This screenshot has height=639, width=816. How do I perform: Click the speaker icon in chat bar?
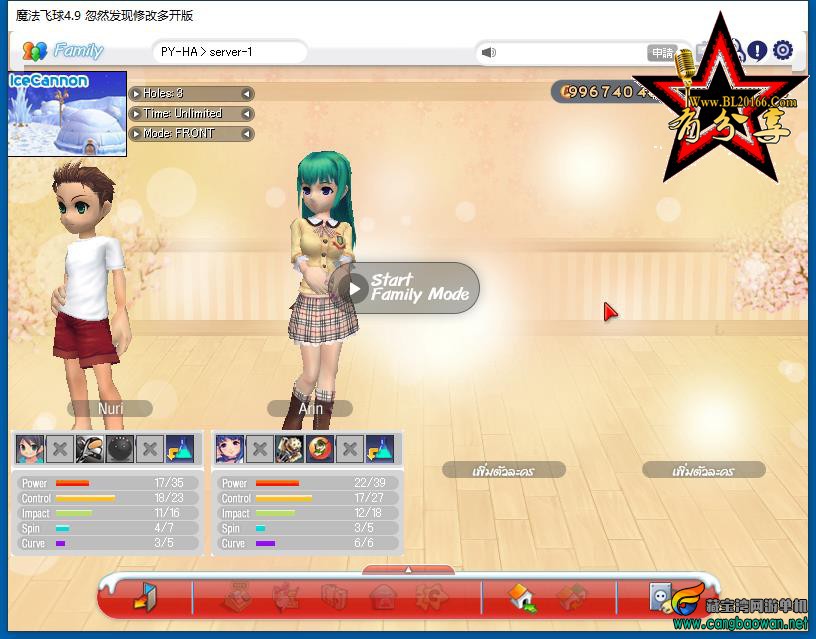[489, 53]
